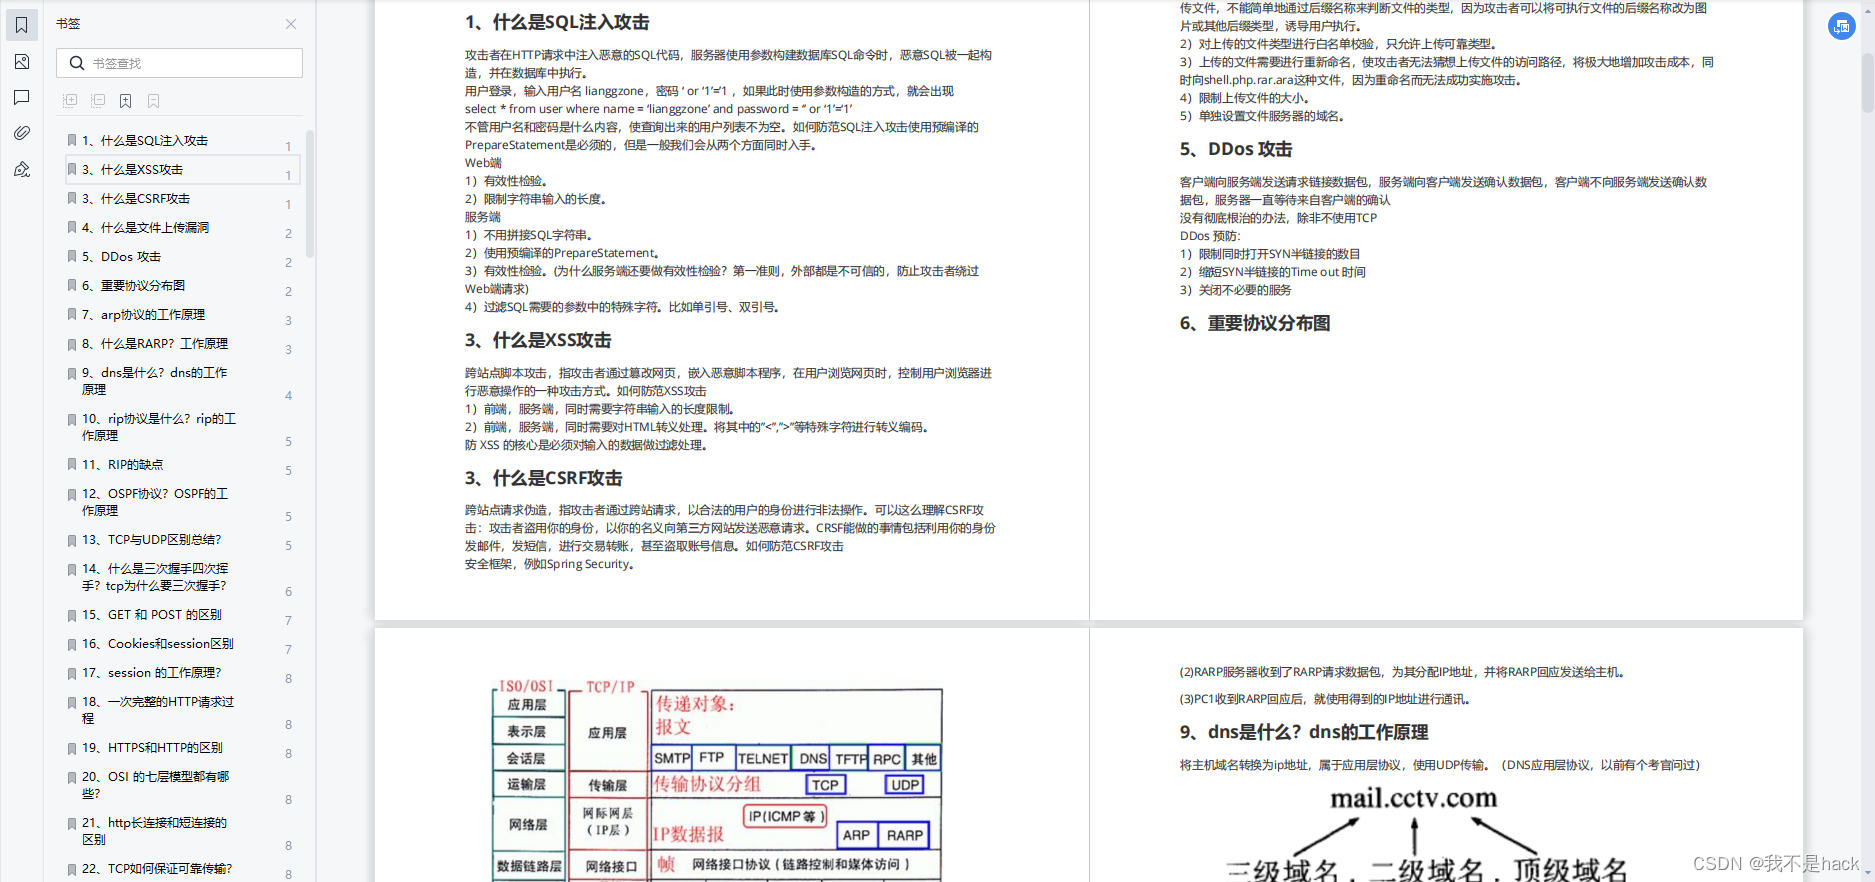Click the 书签 panel title

(68, 24)
